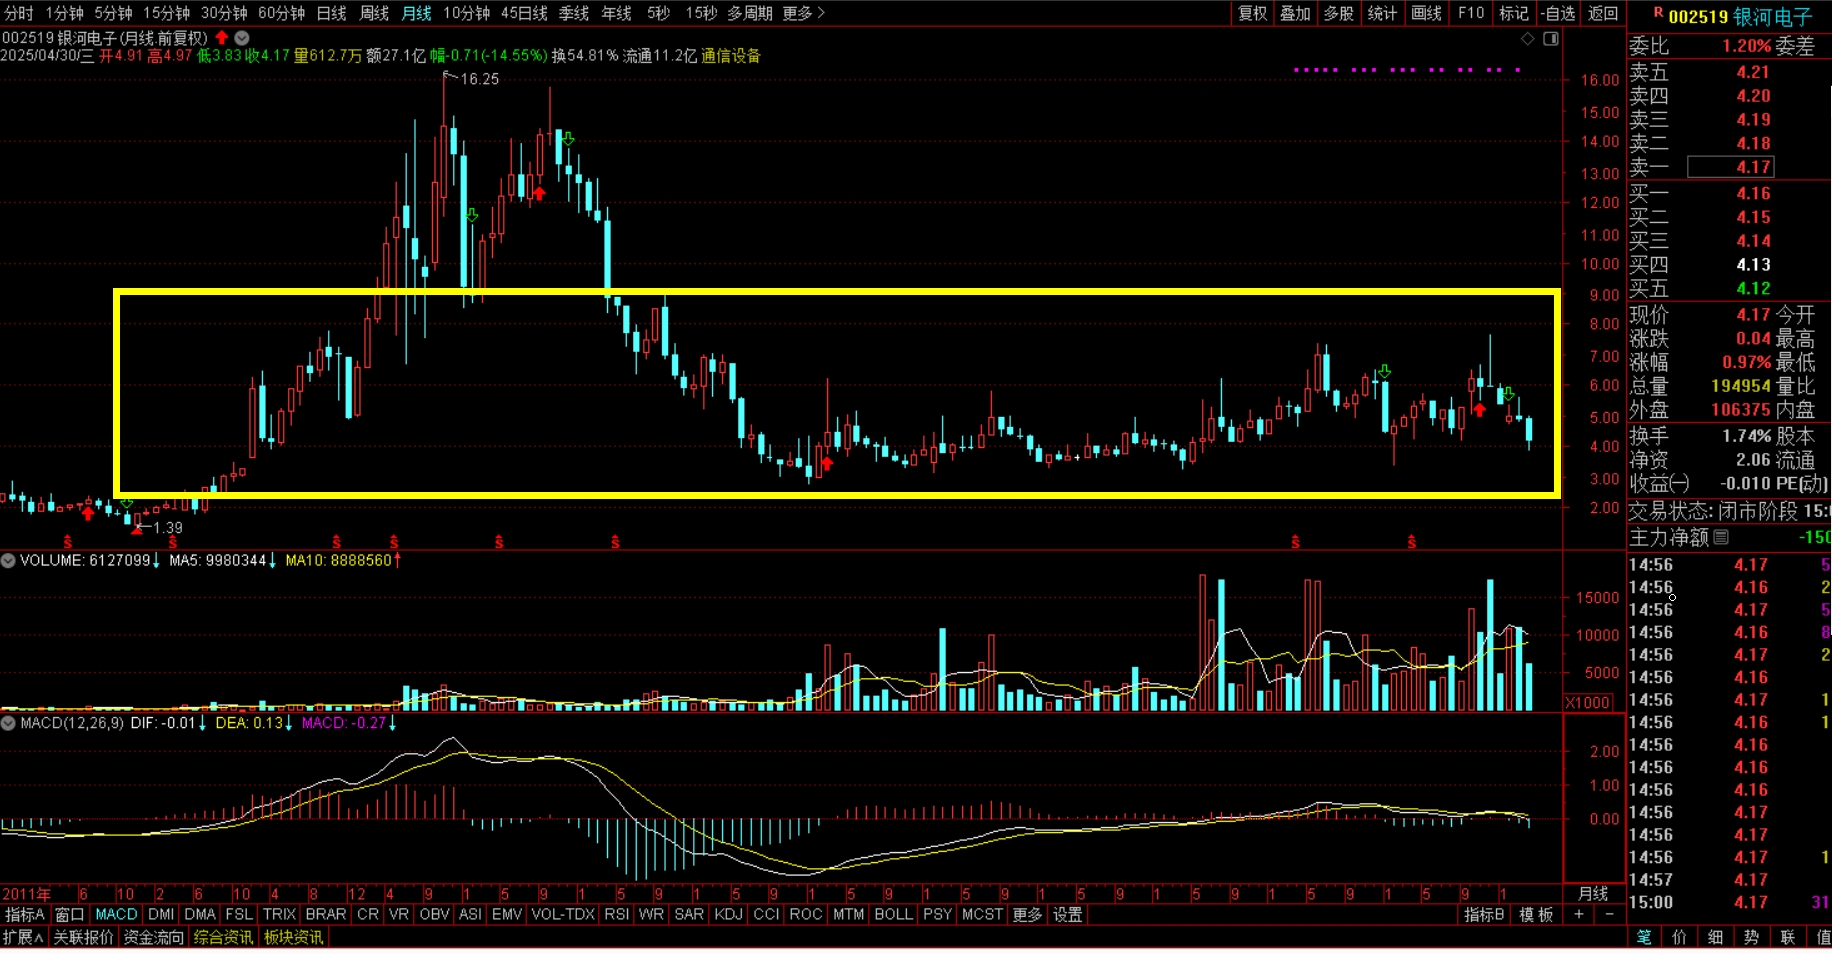The width and height of the screenshot is (1832, 954).
Task: Switch to the 季线 quarterly tab
Action: pyautogui.click(x=574, y=13)
